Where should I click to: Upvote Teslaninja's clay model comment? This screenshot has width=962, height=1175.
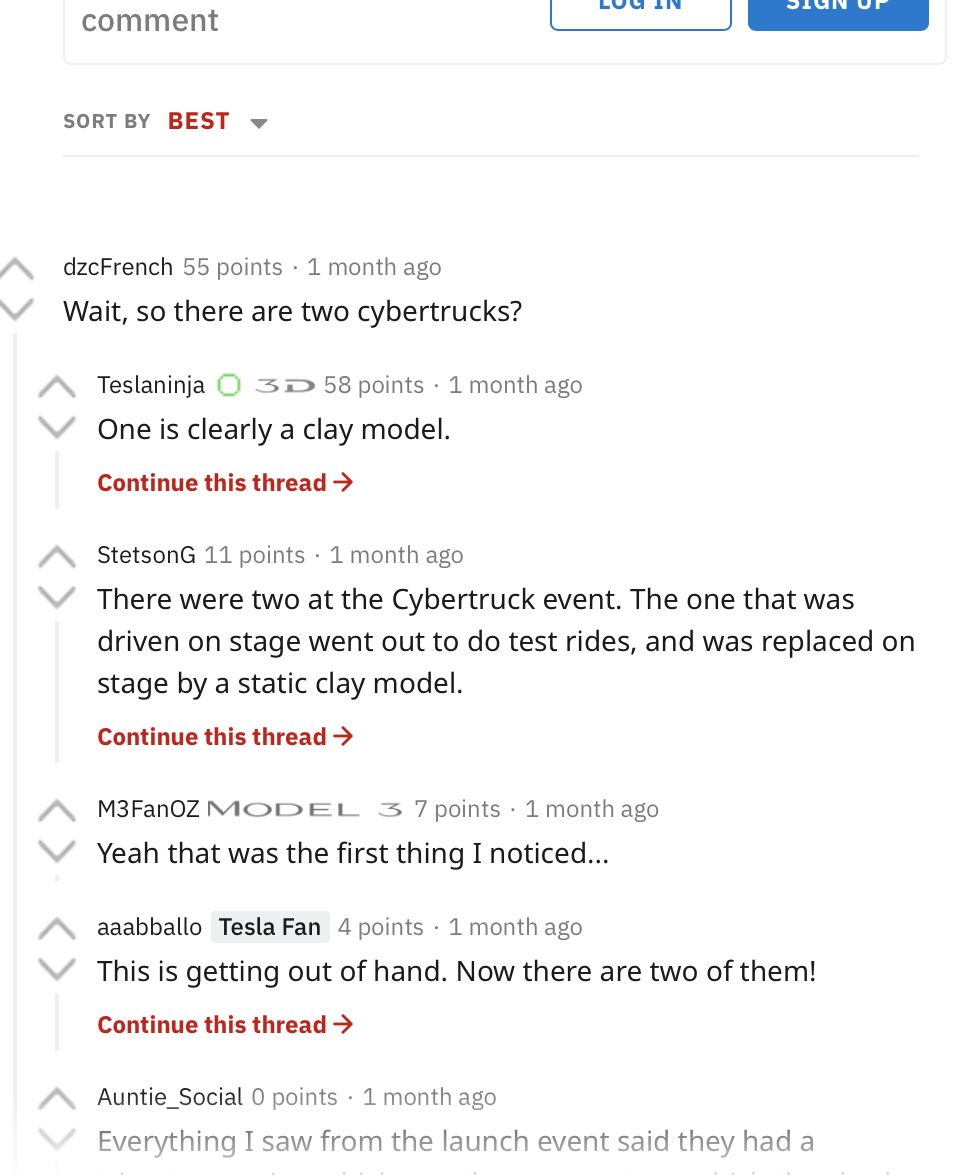[x=57, y=387]
